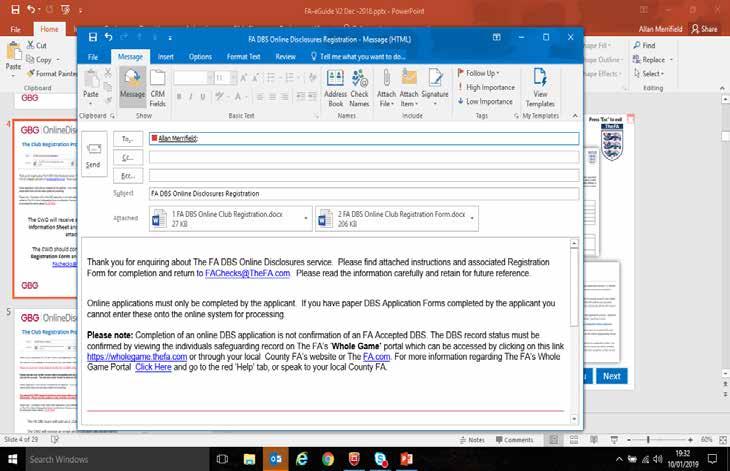
Task: Open the font name dropdown in the message ribbon
Action: (210, 78)
